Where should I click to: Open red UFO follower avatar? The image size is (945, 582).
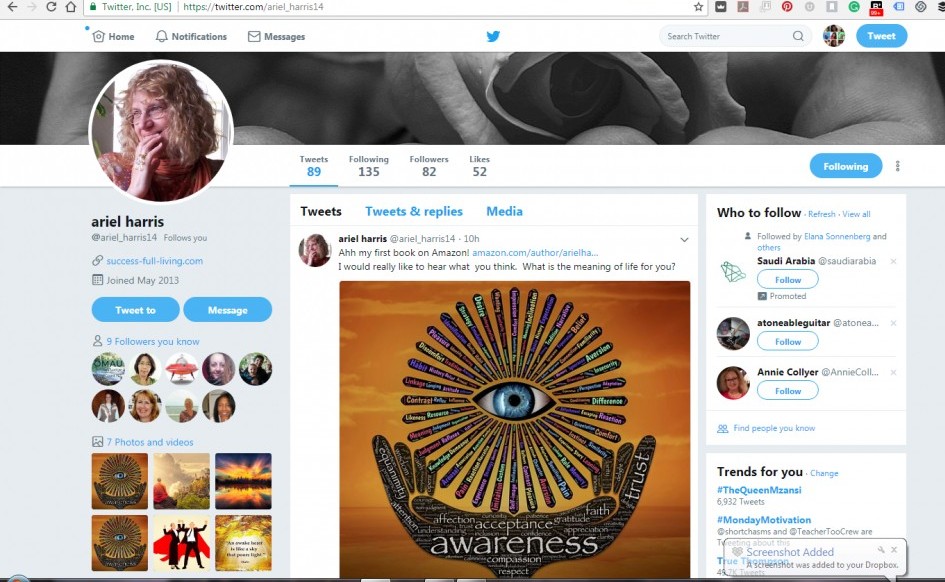[181, 369]
